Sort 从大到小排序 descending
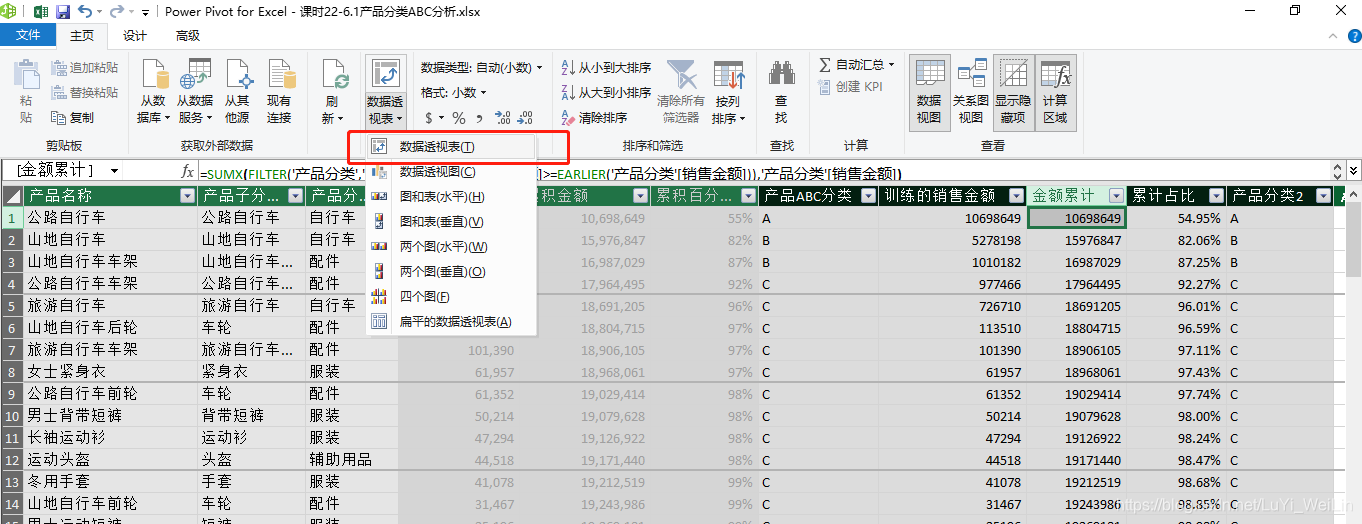 pos(606,92)
